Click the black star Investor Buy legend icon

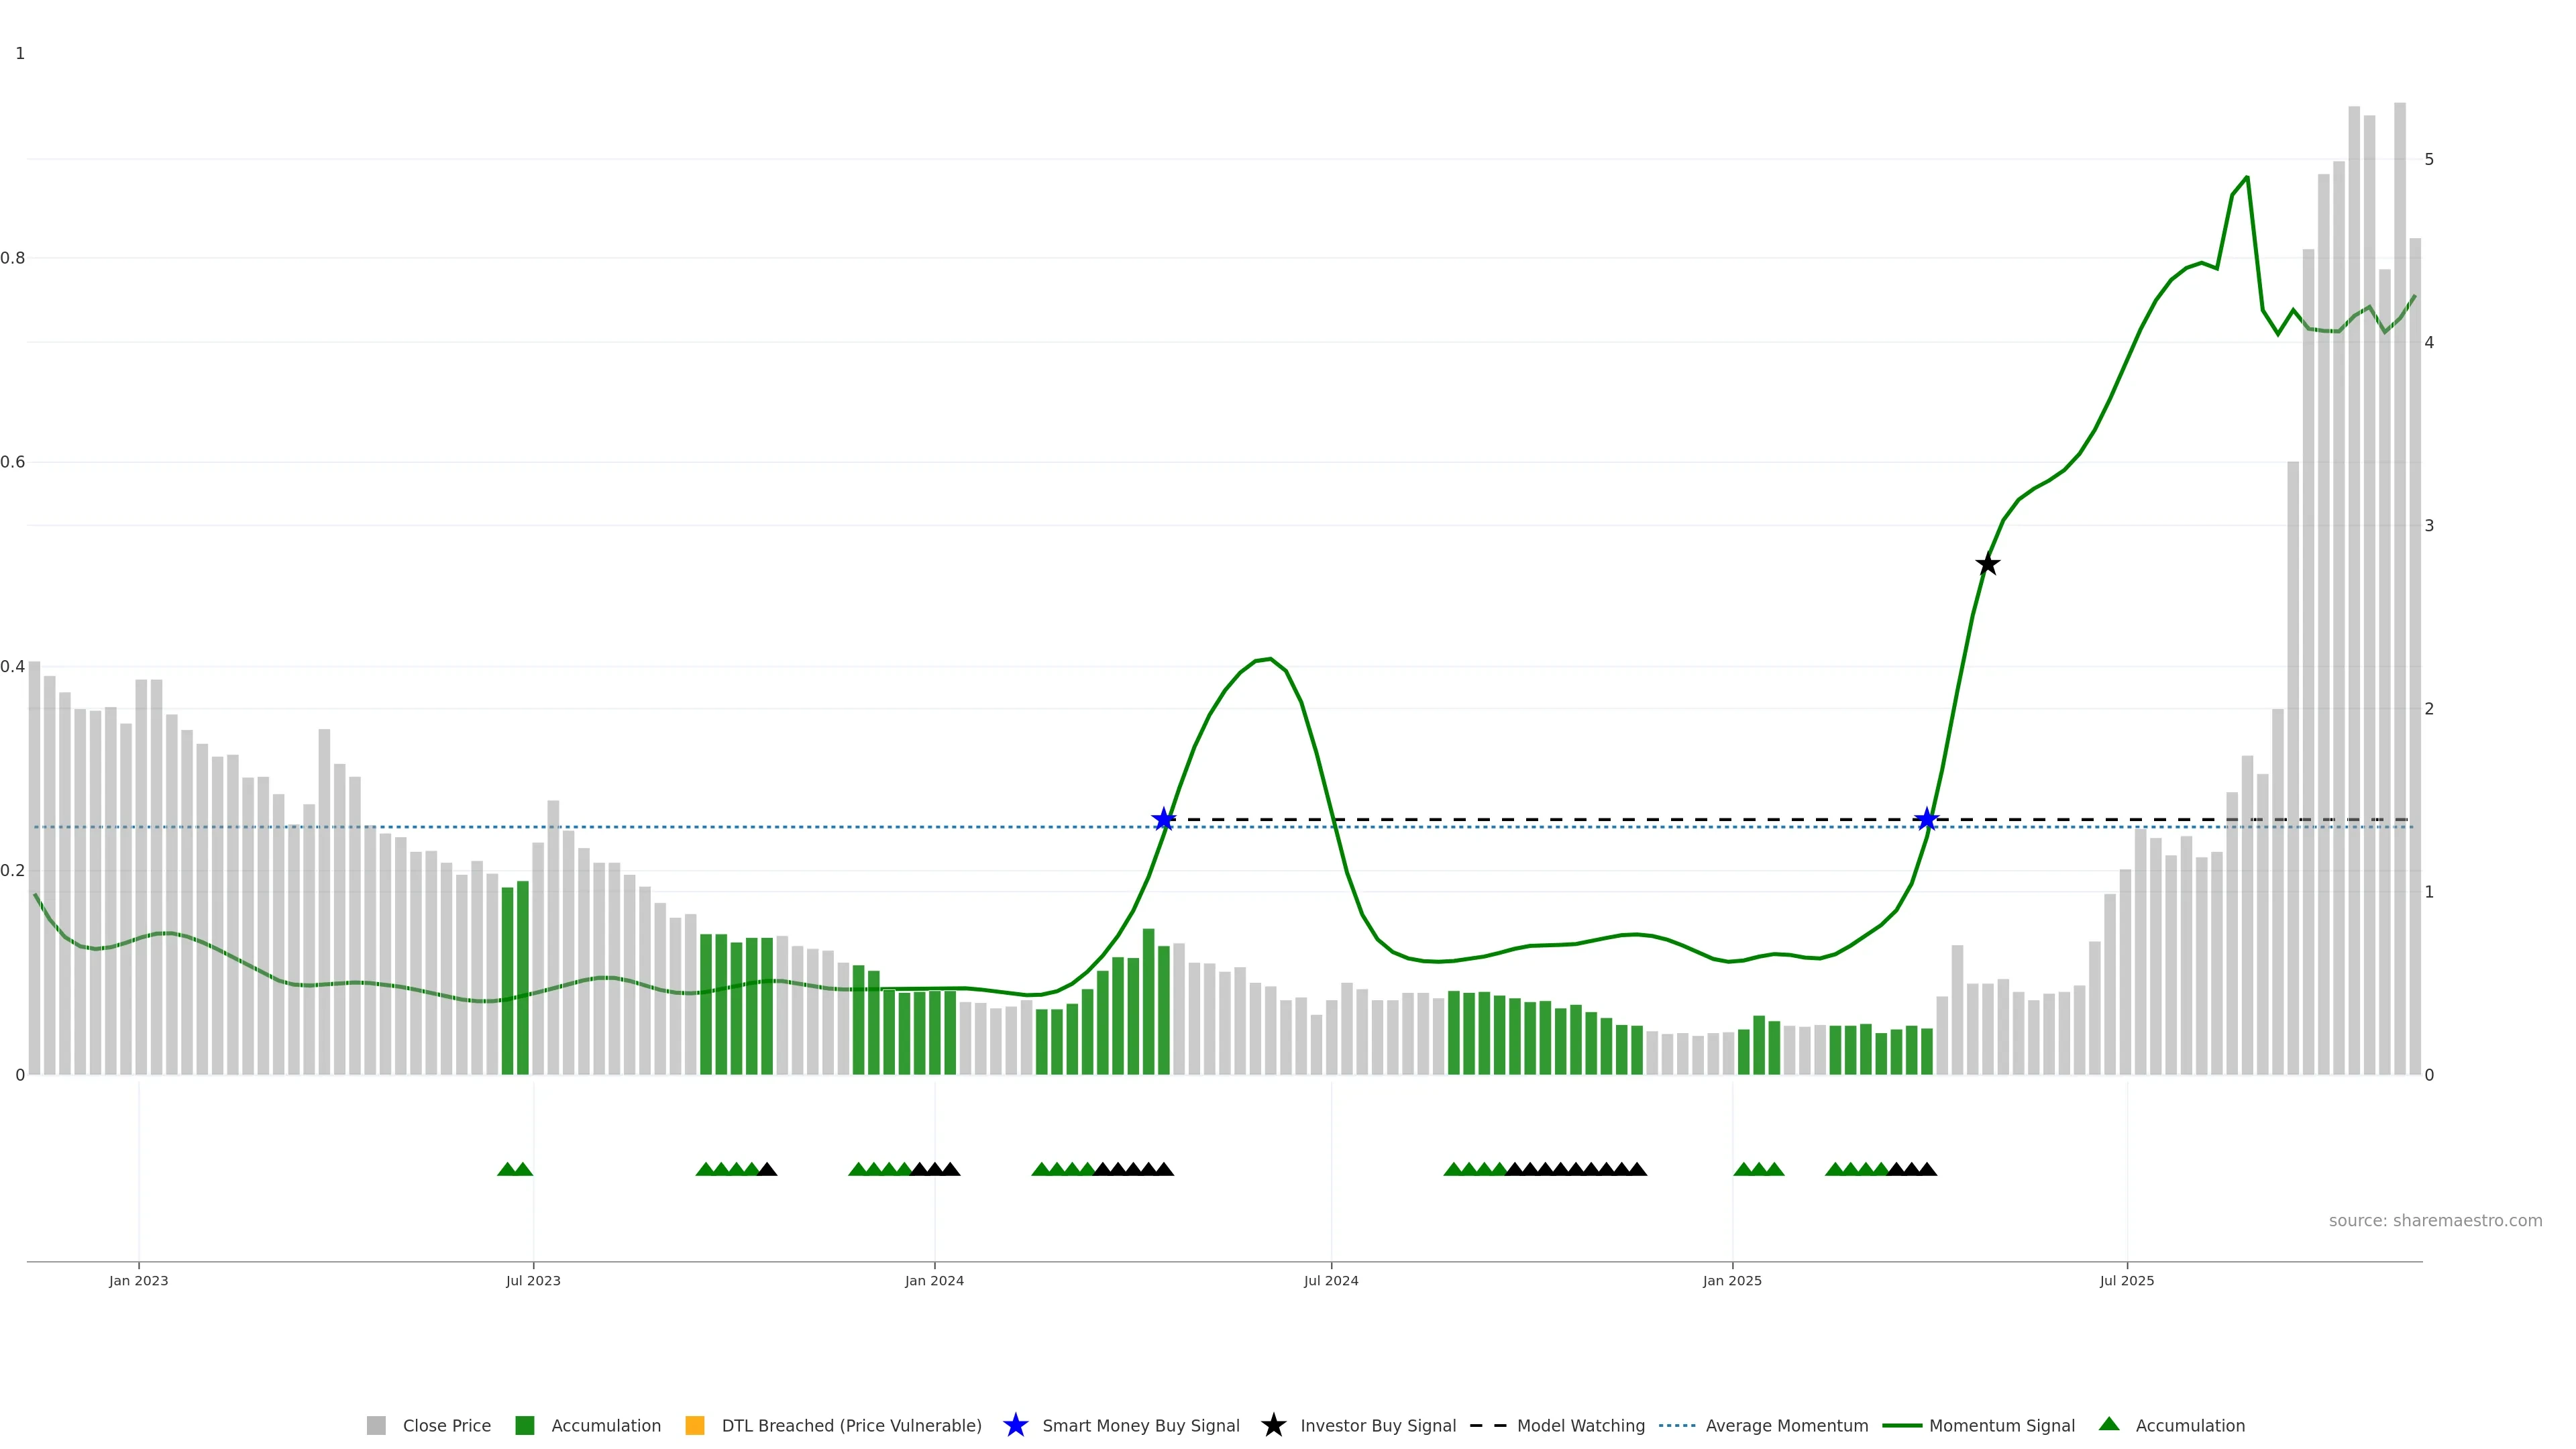click(x=1273, y=1425)
